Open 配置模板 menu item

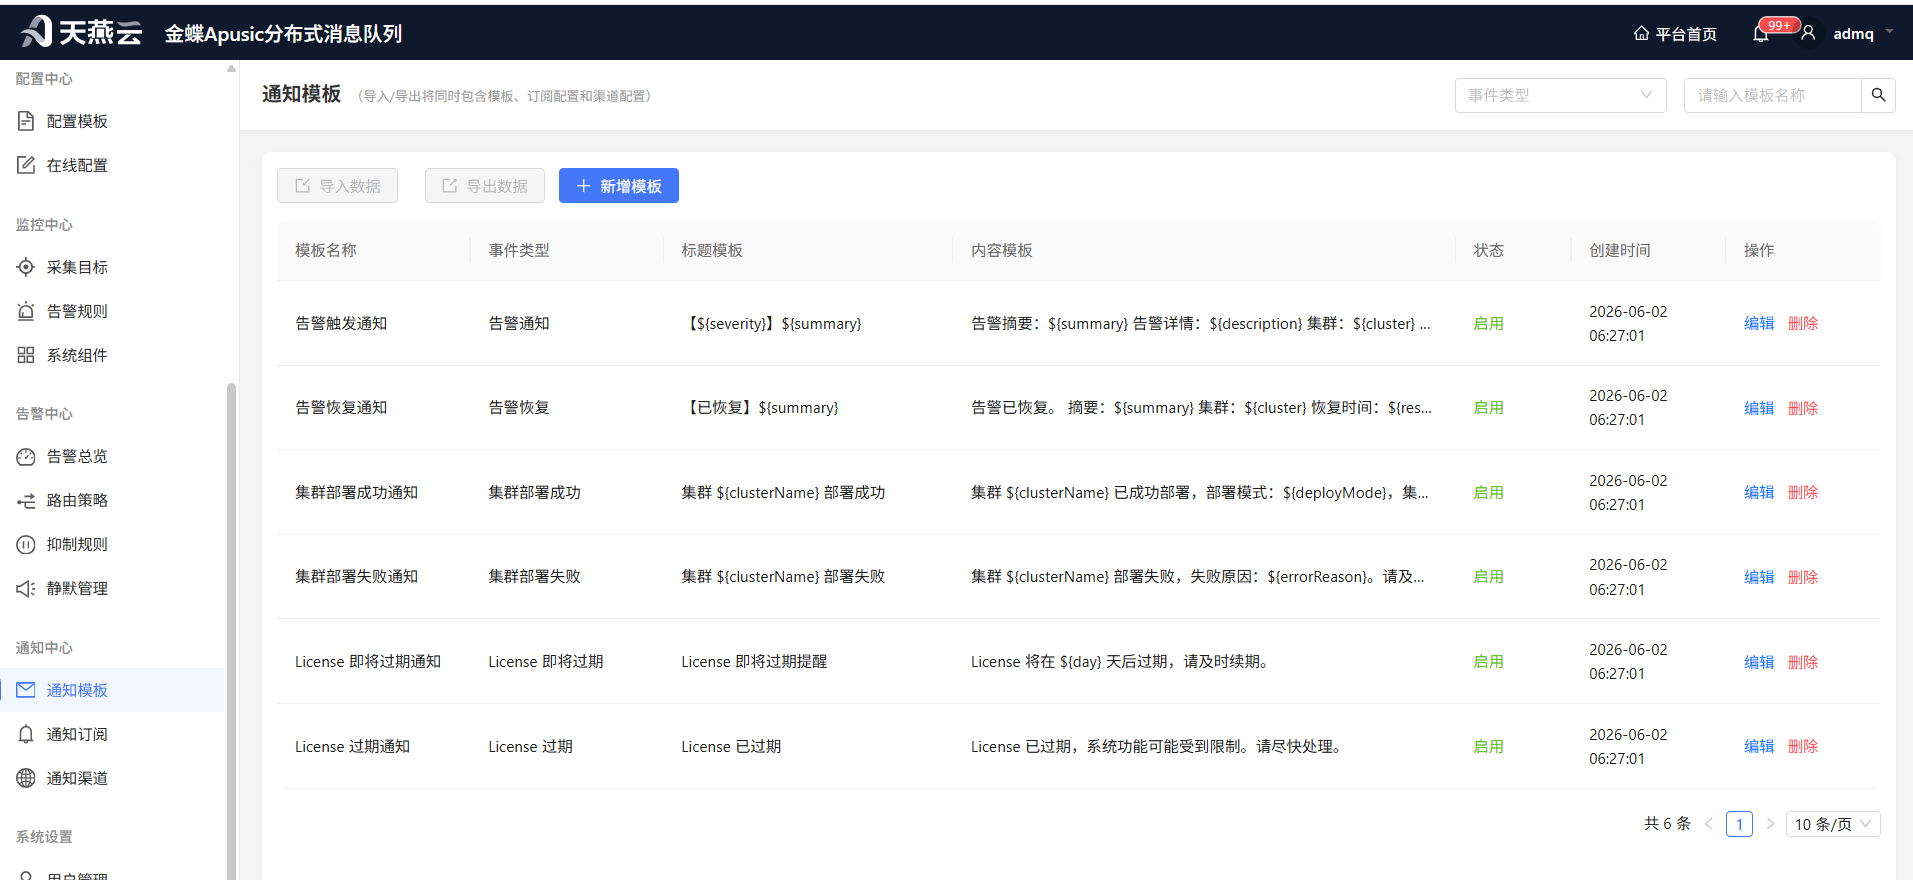coord(112,121)
